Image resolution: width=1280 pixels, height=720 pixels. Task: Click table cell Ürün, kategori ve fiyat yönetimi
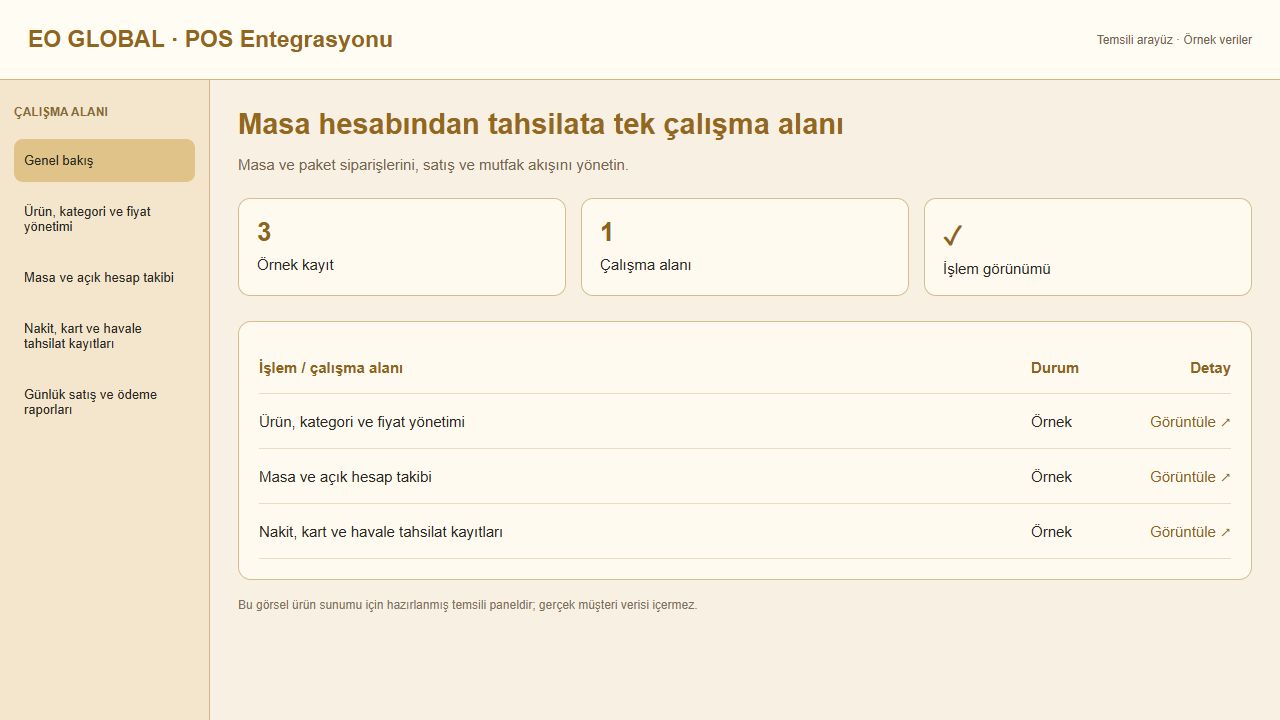[x=362, y=422]
